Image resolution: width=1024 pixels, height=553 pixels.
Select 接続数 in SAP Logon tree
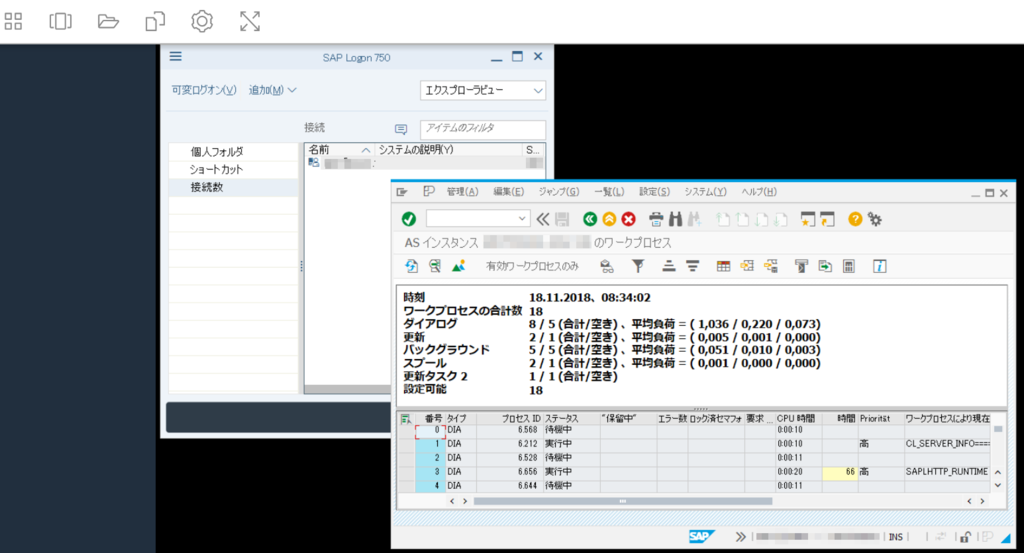click(x=207, y=187)
